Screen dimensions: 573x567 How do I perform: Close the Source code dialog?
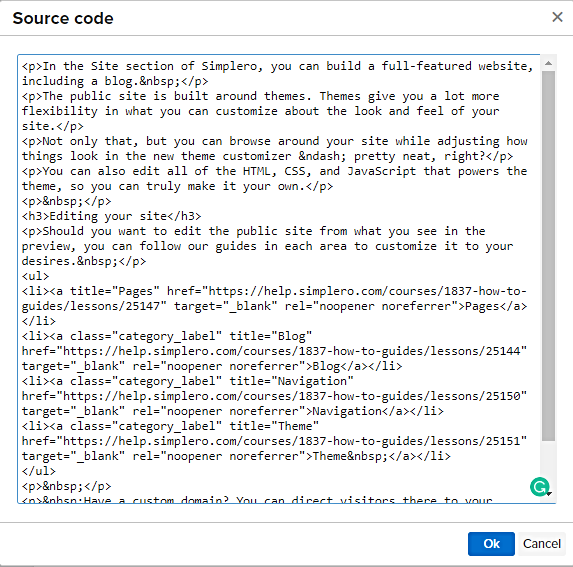click(557, 17)
